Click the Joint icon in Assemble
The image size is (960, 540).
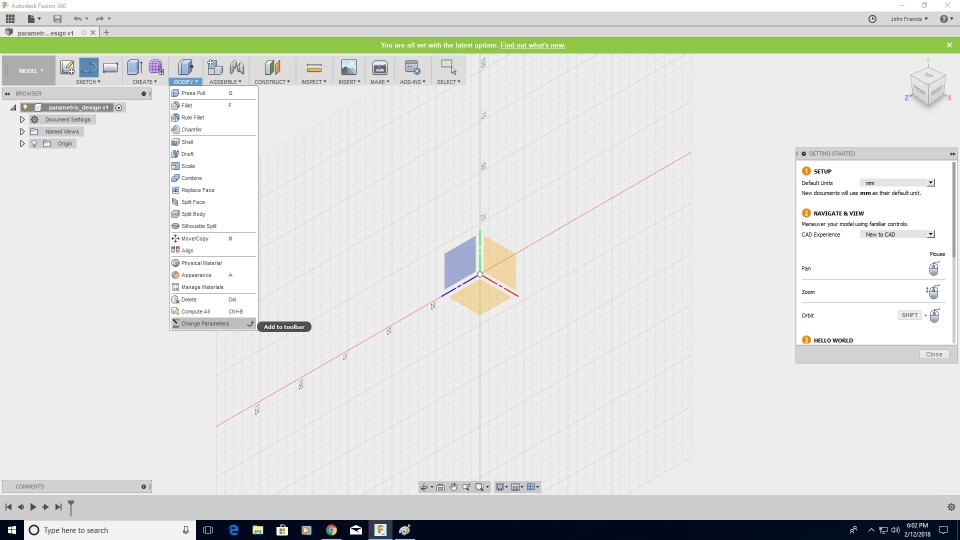(x=237, y=67)
